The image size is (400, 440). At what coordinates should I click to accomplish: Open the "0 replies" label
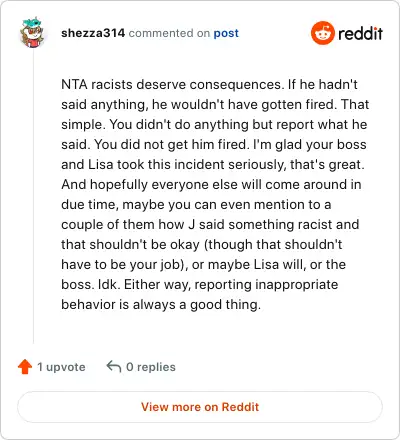[x=151, y=367]
